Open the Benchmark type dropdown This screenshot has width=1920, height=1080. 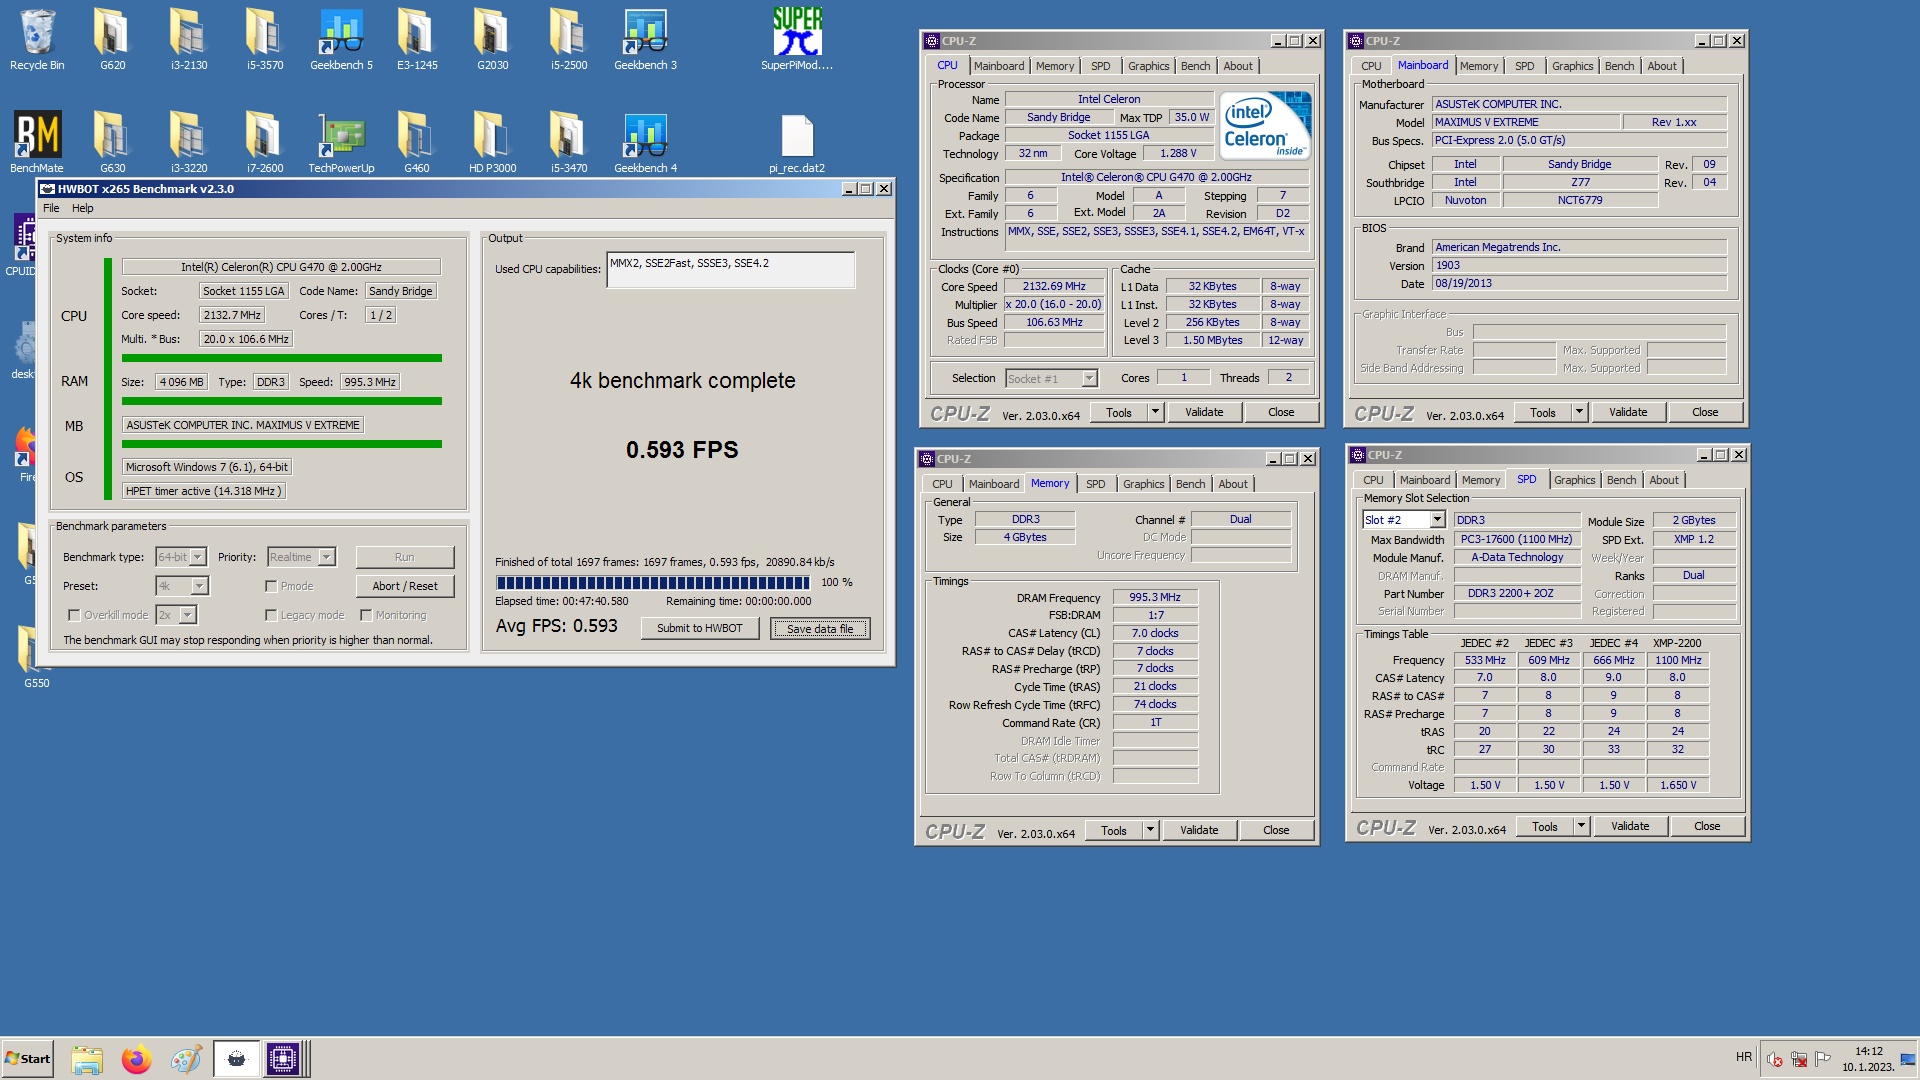pyautogui.click(x=198, y=557)
